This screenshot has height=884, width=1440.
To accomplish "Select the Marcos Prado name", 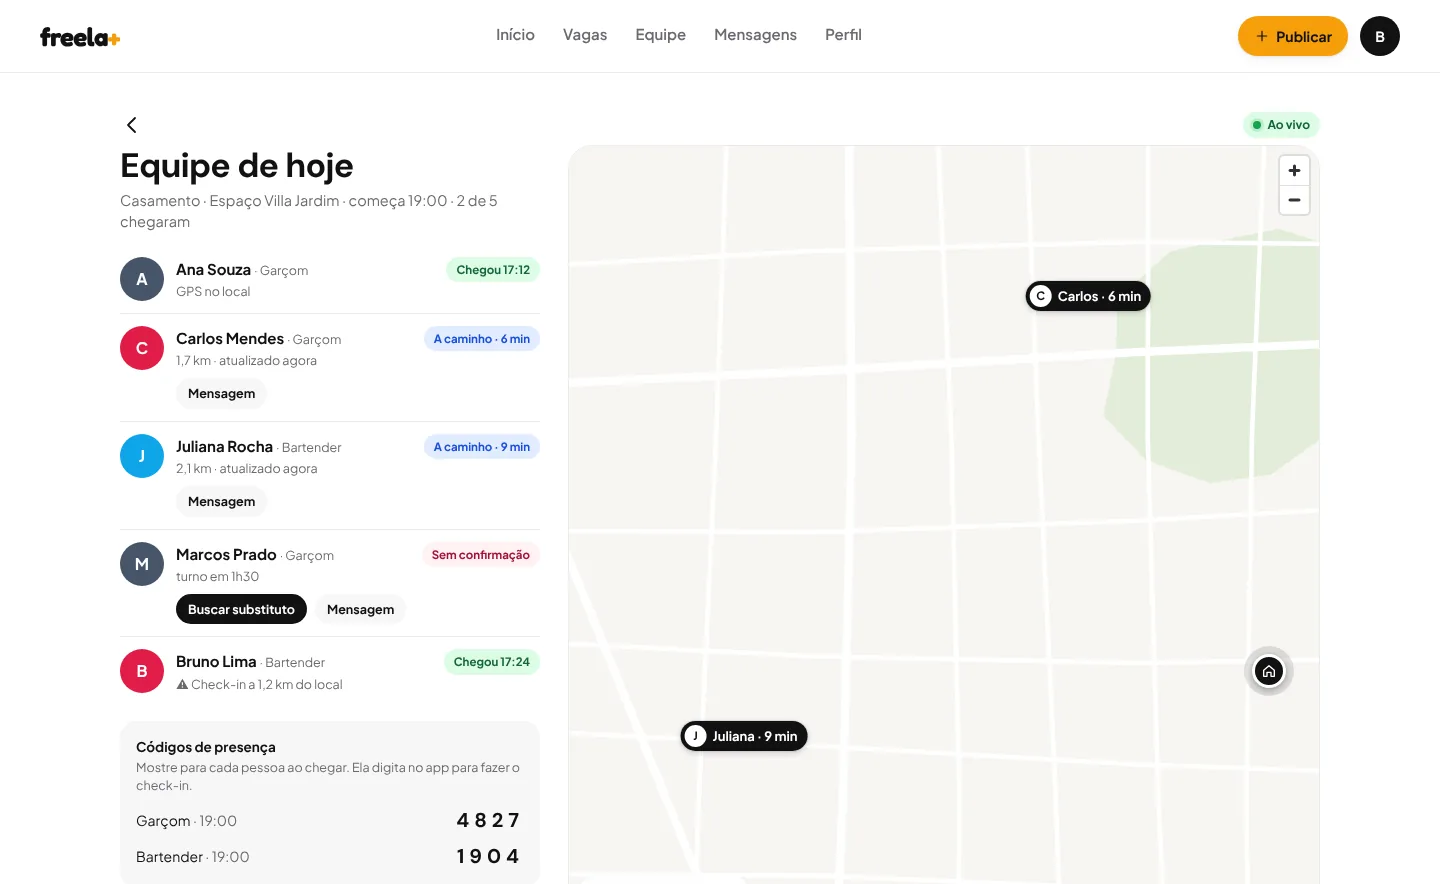I will coord(226,555).
